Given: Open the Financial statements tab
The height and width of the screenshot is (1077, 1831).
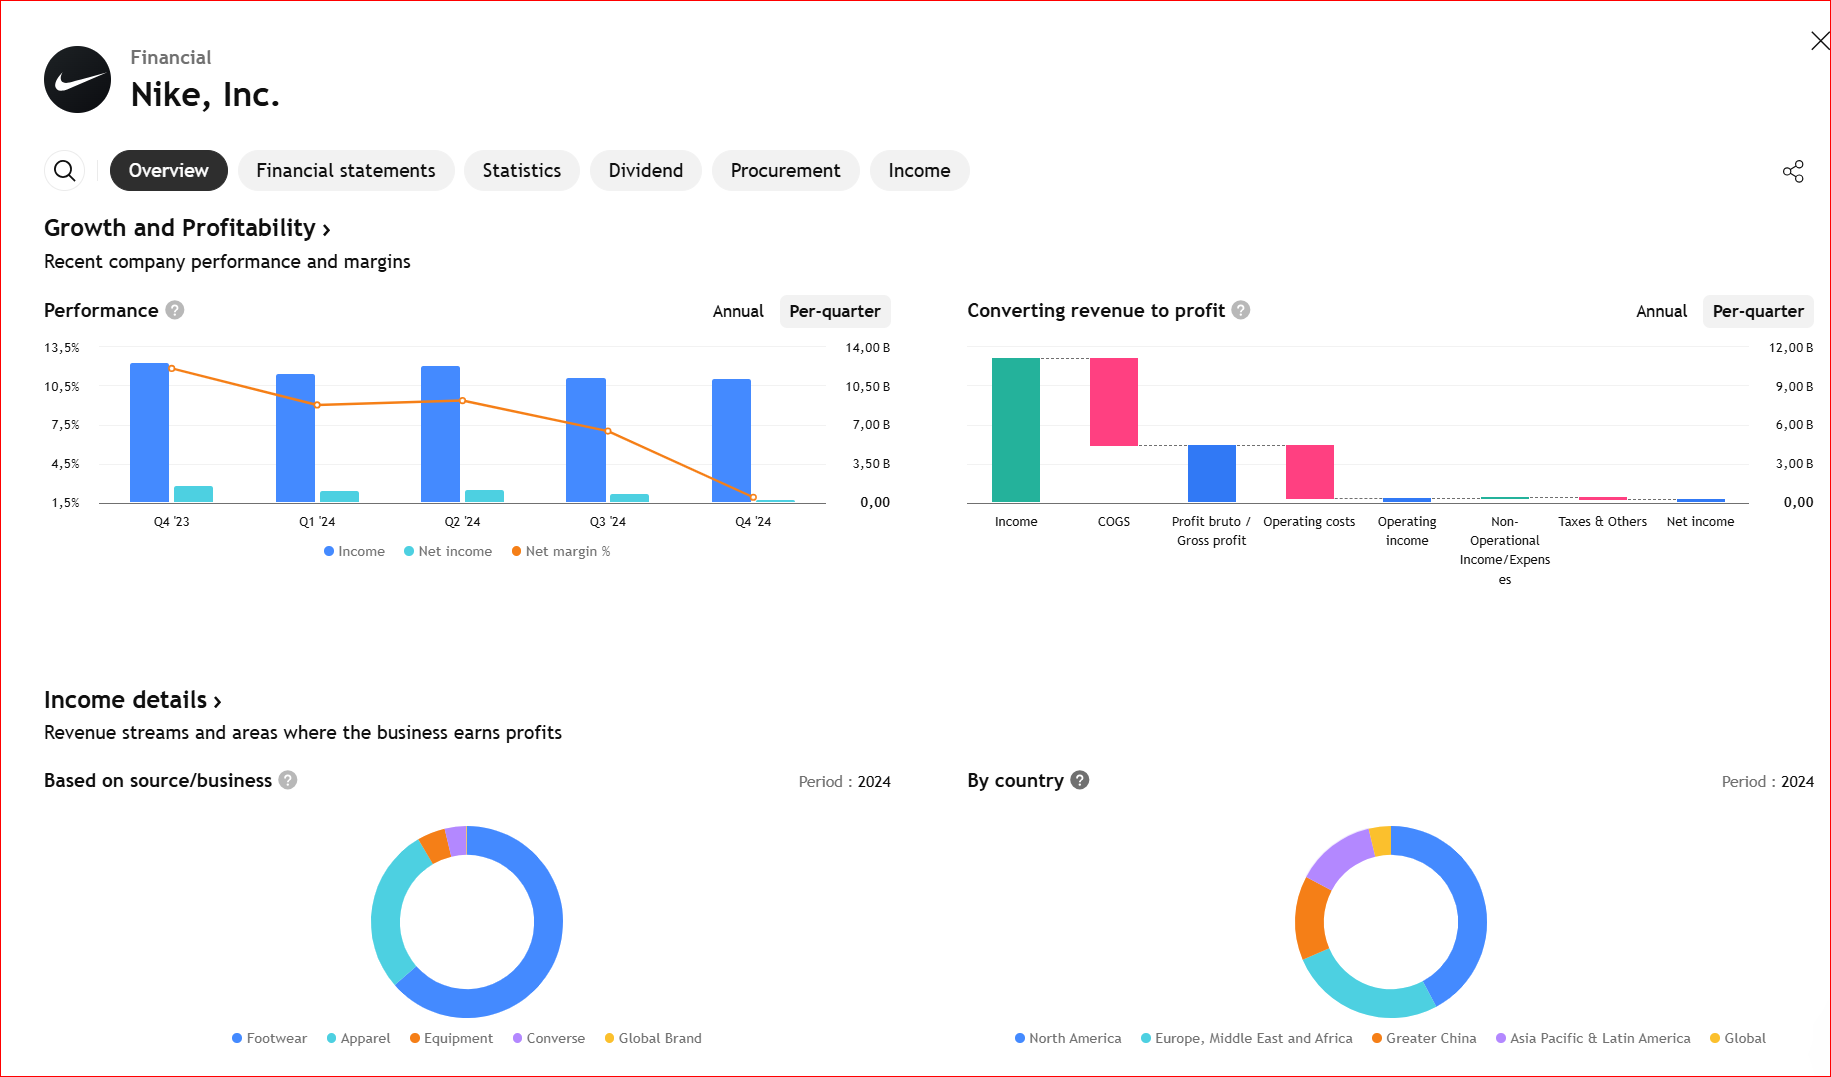Looking at the screenshot, I should tap(345, 171).
